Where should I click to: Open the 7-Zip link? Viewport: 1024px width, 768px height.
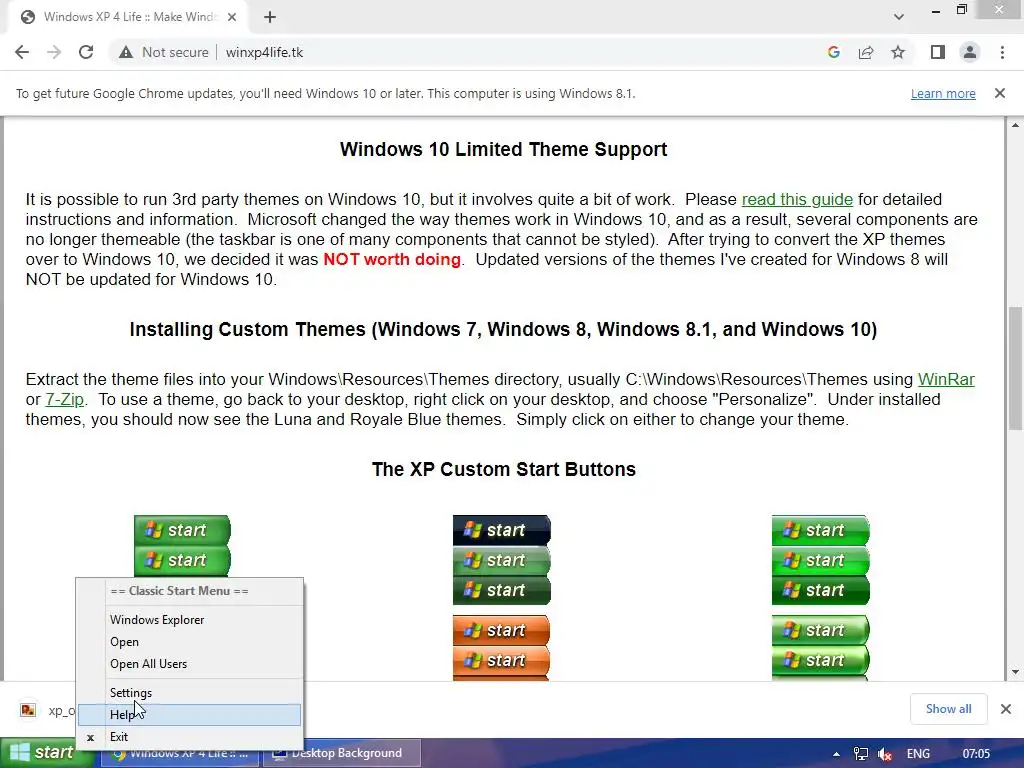point(65,399)
